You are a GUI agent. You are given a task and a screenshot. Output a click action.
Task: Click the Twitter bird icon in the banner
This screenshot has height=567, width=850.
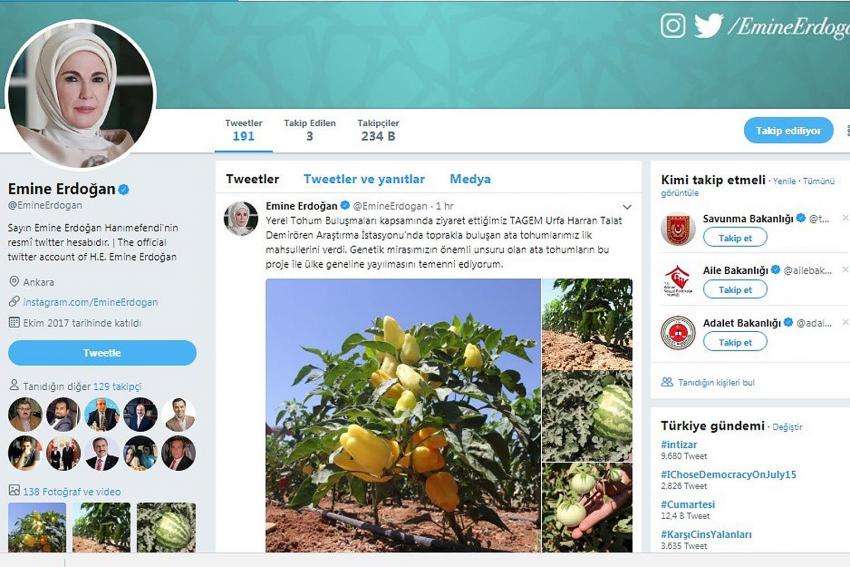[709, 25]
